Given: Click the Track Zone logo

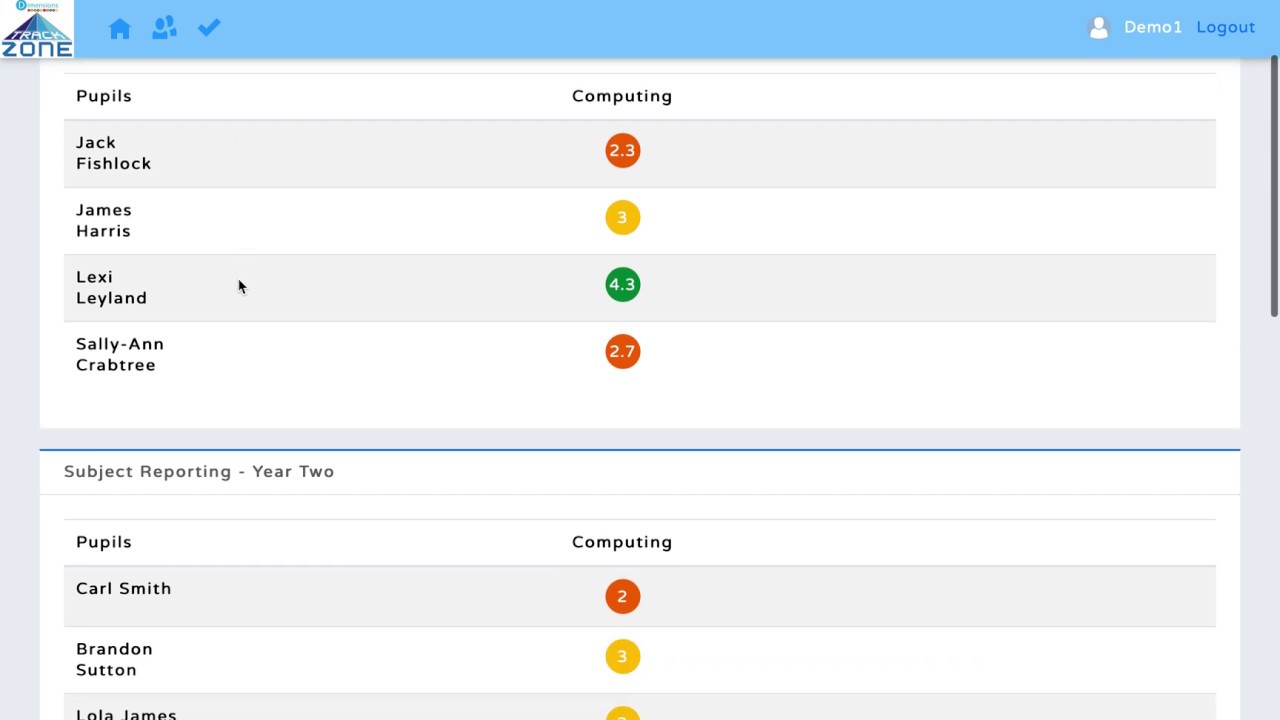Looking at the screenshot, I should 37,29.
